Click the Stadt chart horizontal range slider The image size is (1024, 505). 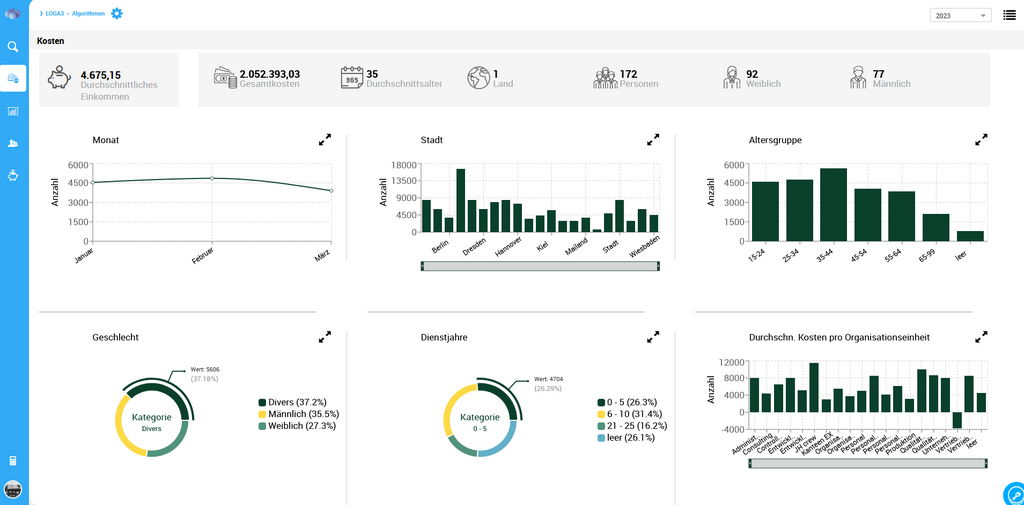pyautogui.click(x=540, y=266)
